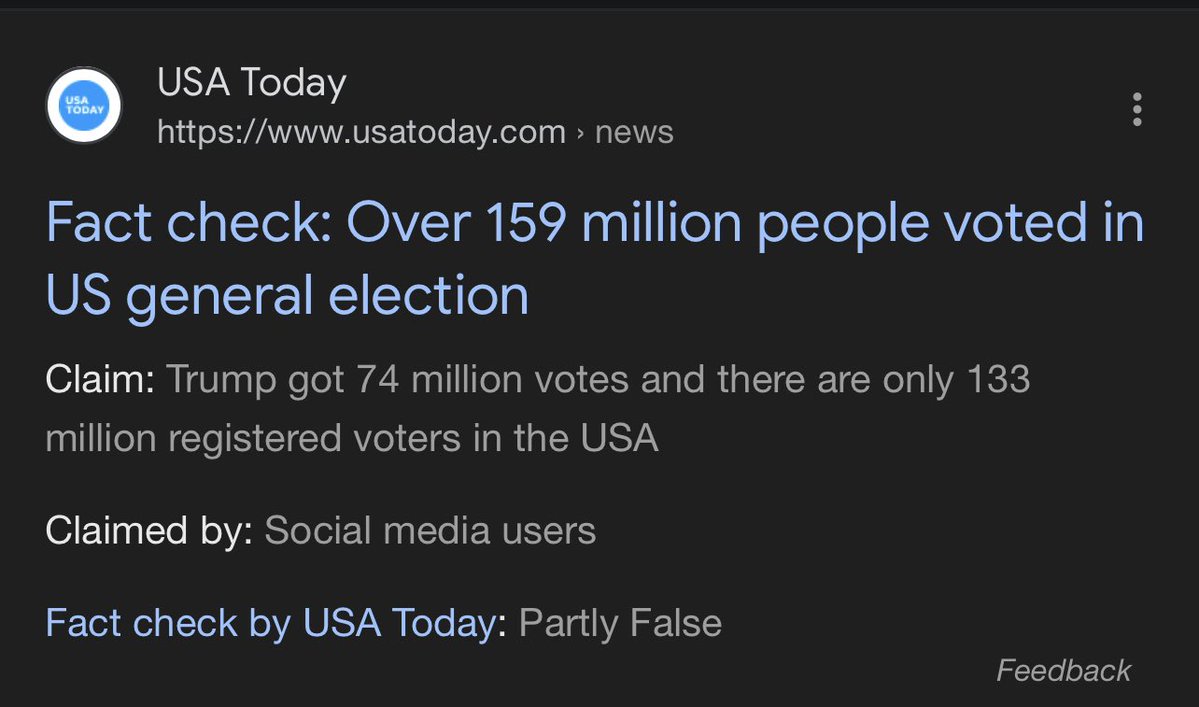The image size is (1199, 707).
Task: Click the usatoday.com URL
Action: 361,132
